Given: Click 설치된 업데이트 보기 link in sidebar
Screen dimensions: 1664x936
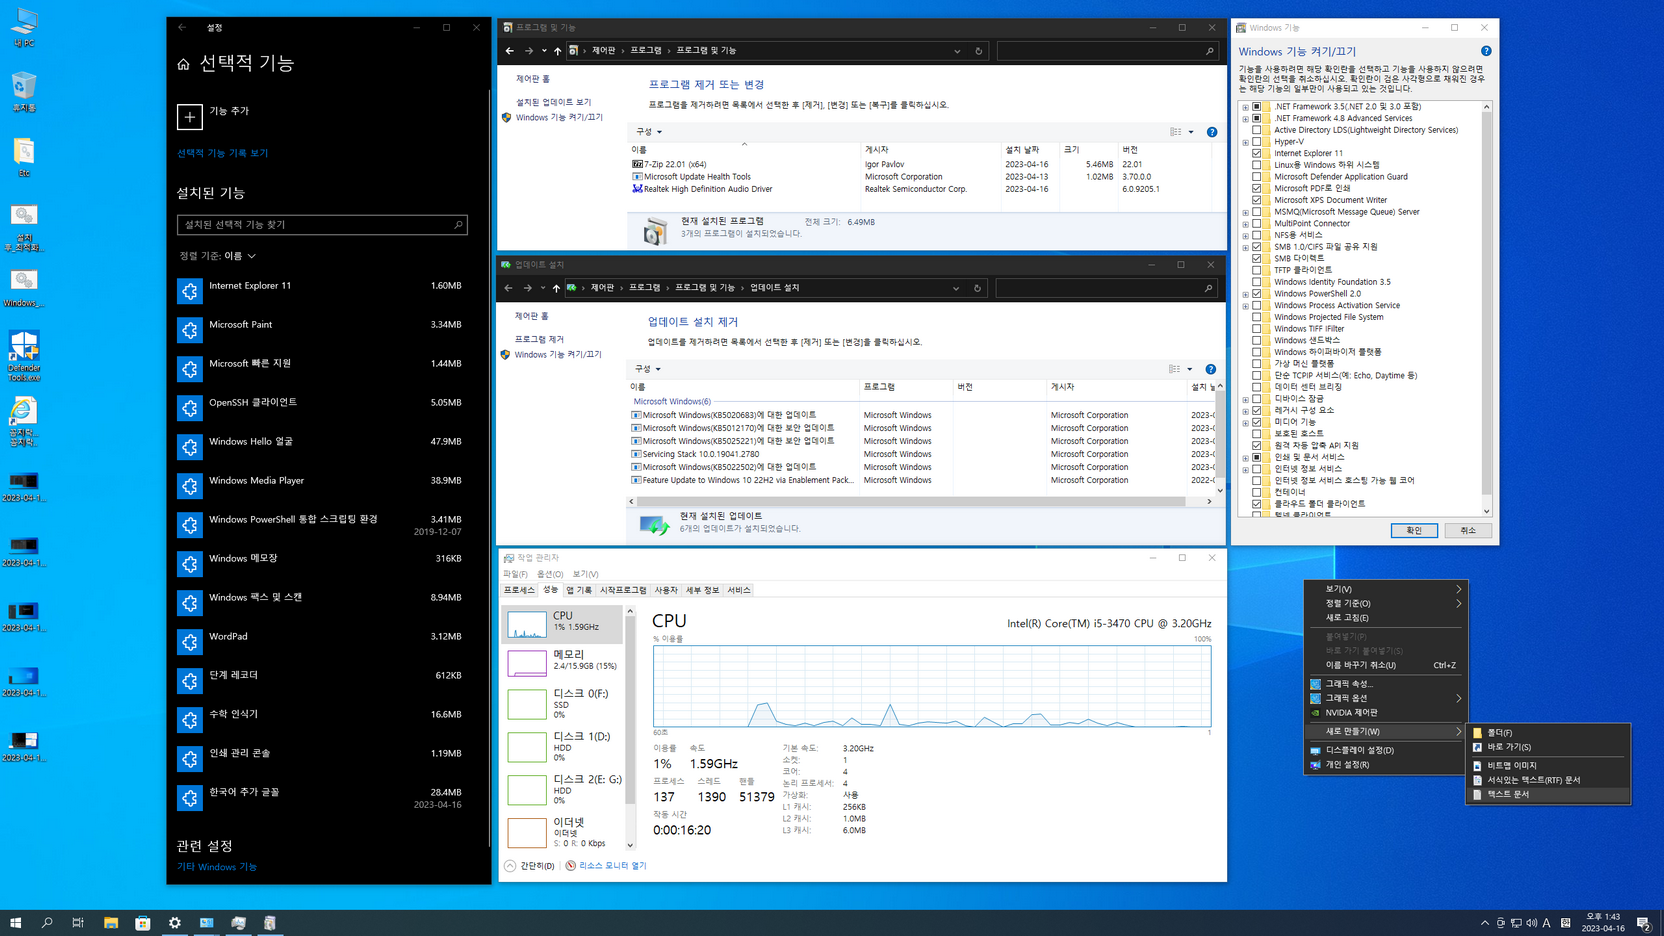Looking at the screenshot, I should tap(553, 102).
